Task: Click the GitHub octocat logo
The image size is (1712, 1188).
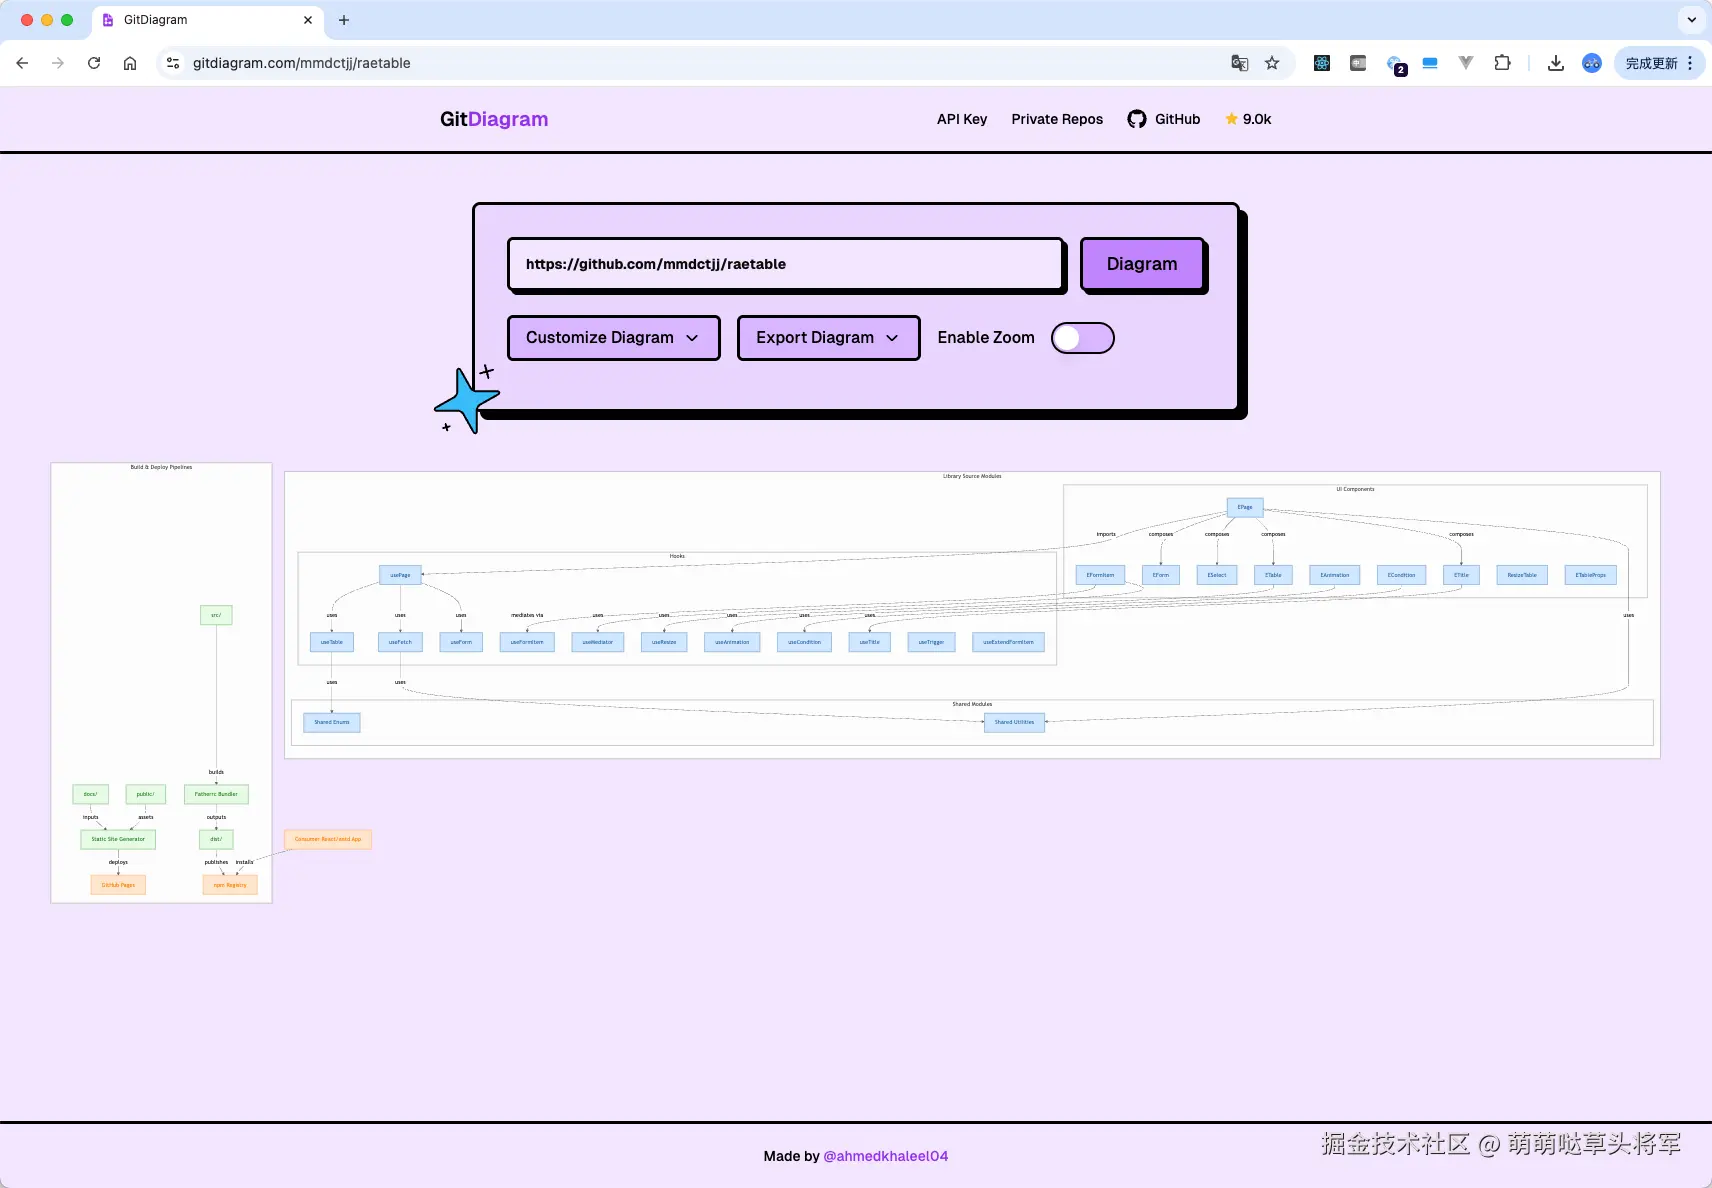Action: click(x=1137, y=119)
